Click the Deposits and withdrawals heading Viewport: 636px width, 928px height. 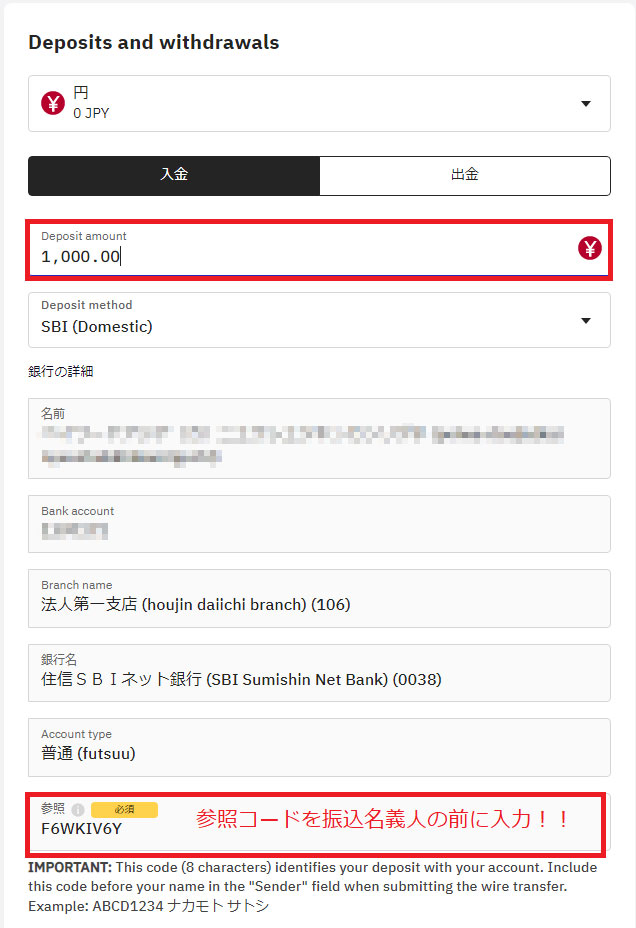(x=154, y=43)
